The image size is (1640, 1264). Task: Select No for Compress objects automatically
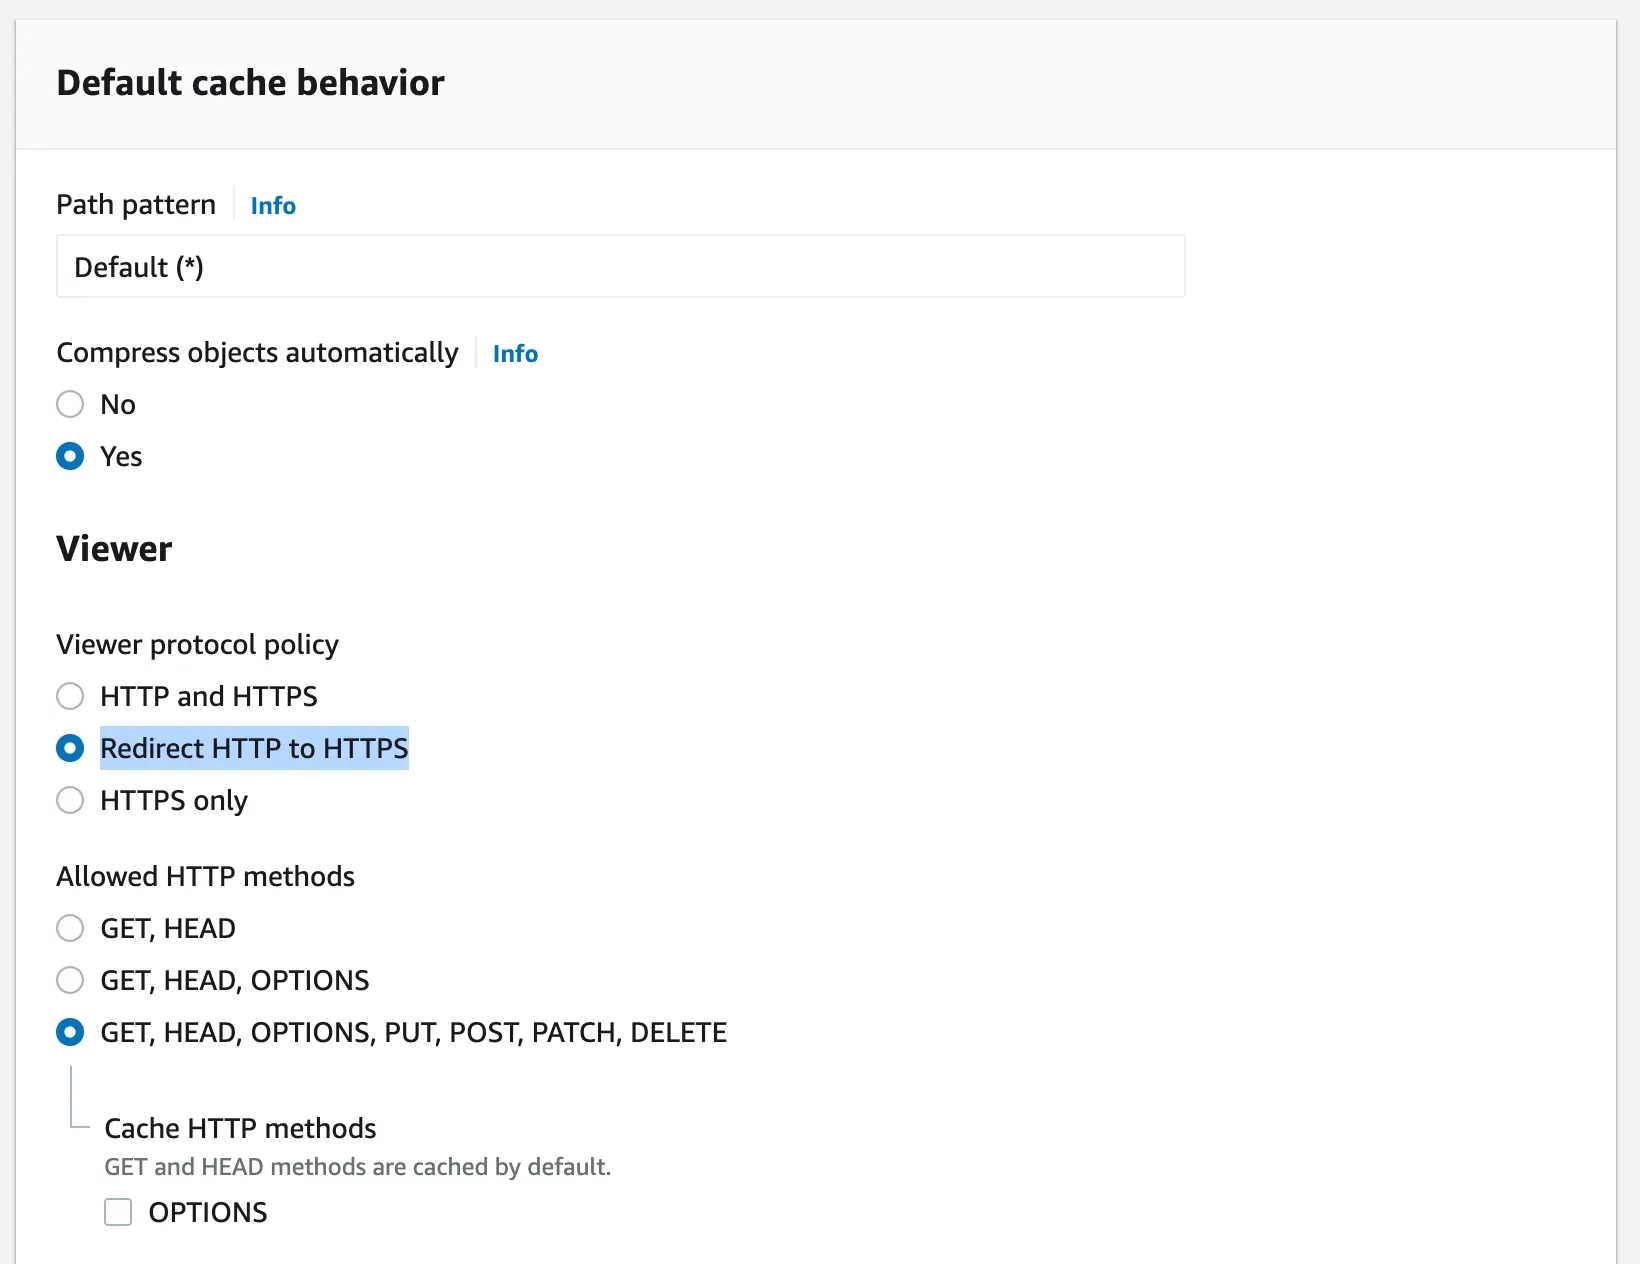(70, 404)
